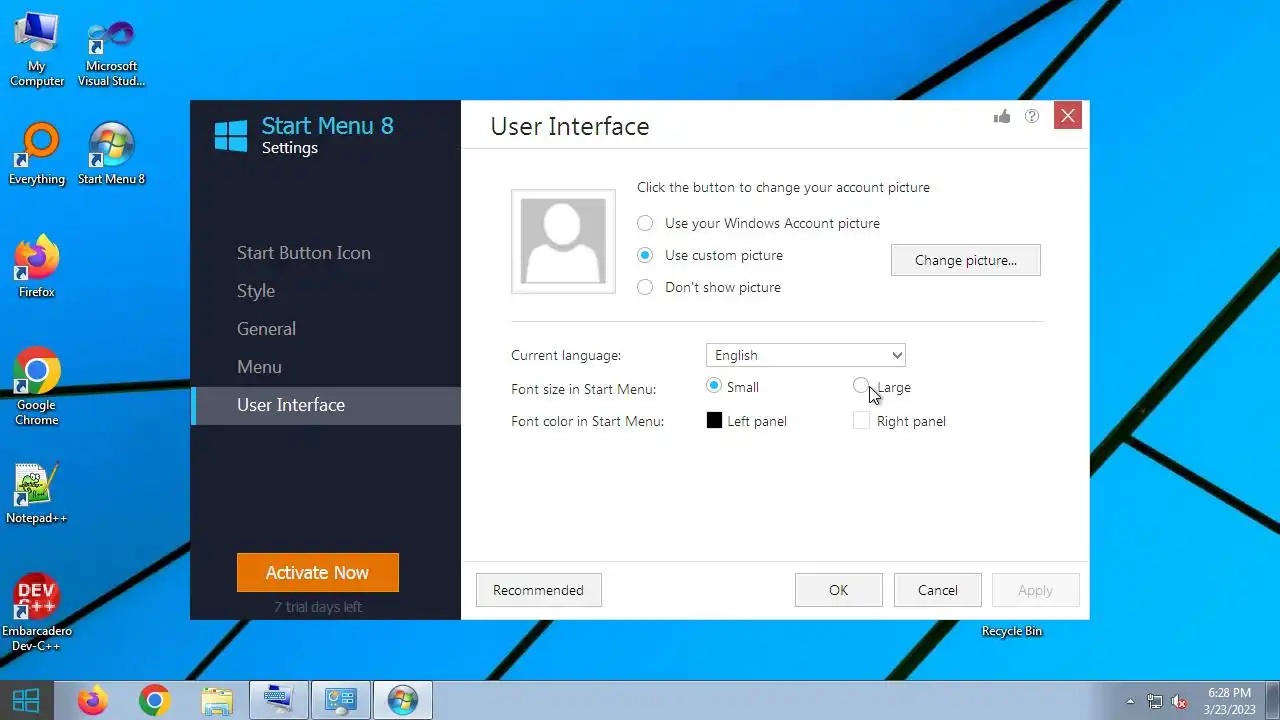1280x720 pixels.
Task: Open the Current language dropdown
Action: (806, 355)
